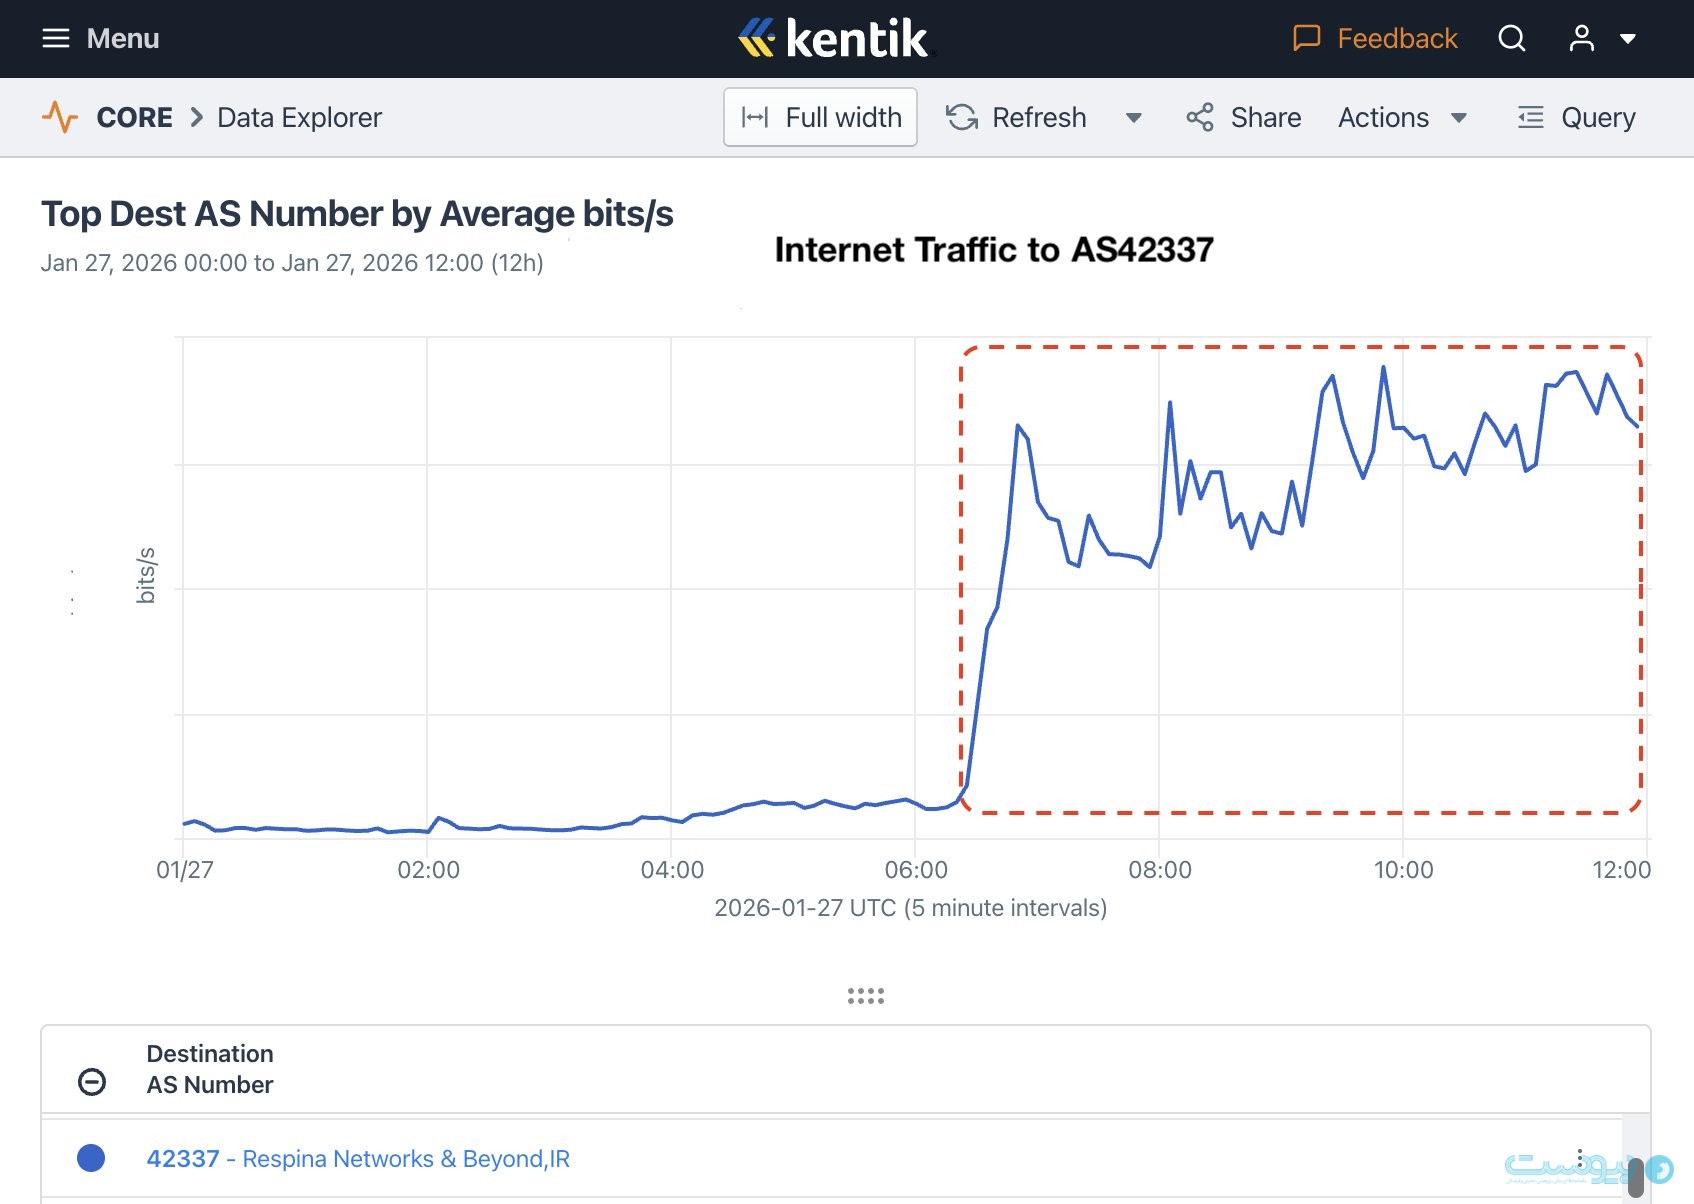Click the CORE breadcrumb item
This screenshot has height=1204, width=1694.
134,117
